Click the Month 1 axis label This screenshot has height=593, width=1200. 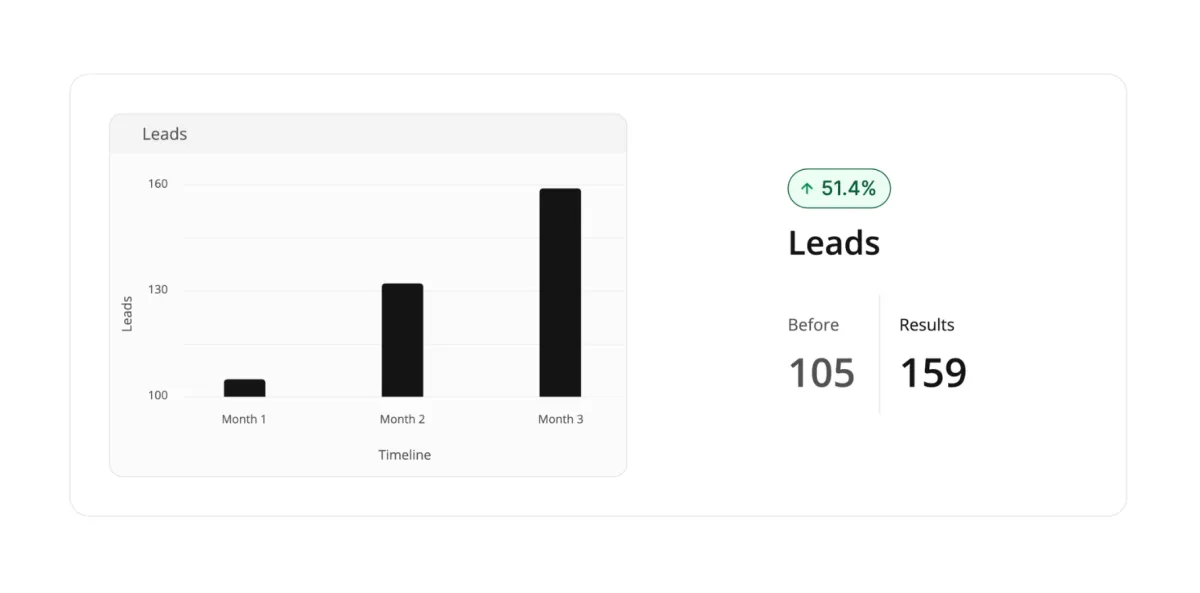tap(244, 419)
